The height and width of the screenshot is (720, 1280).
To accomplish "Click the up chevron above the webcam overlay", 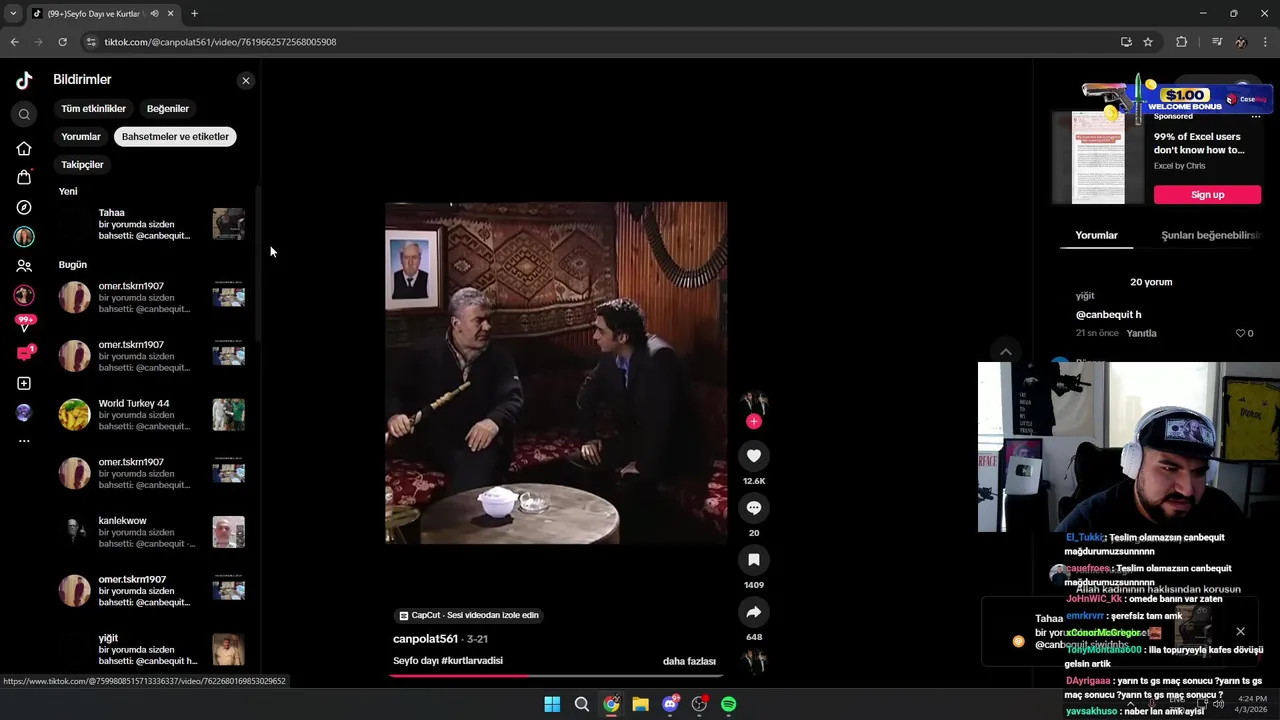I will pyautogui.click(x=1006, y=352).
